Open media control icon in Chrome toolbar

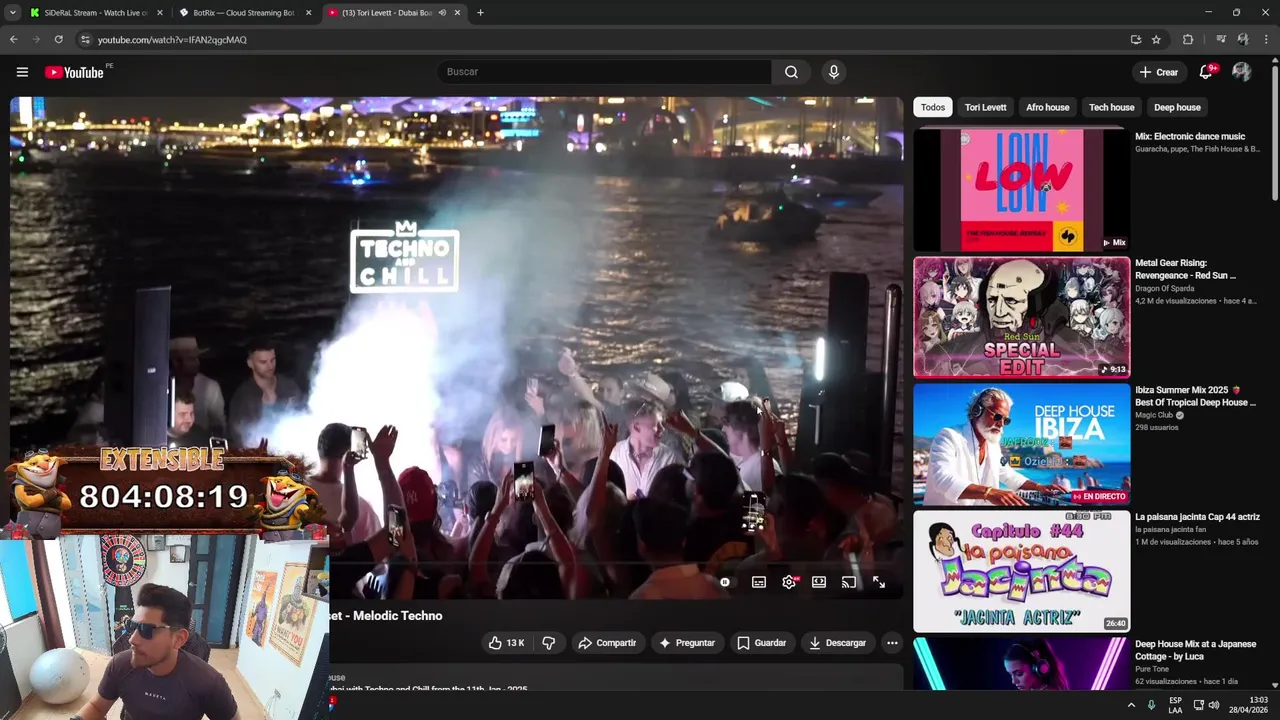[1221, 40]
